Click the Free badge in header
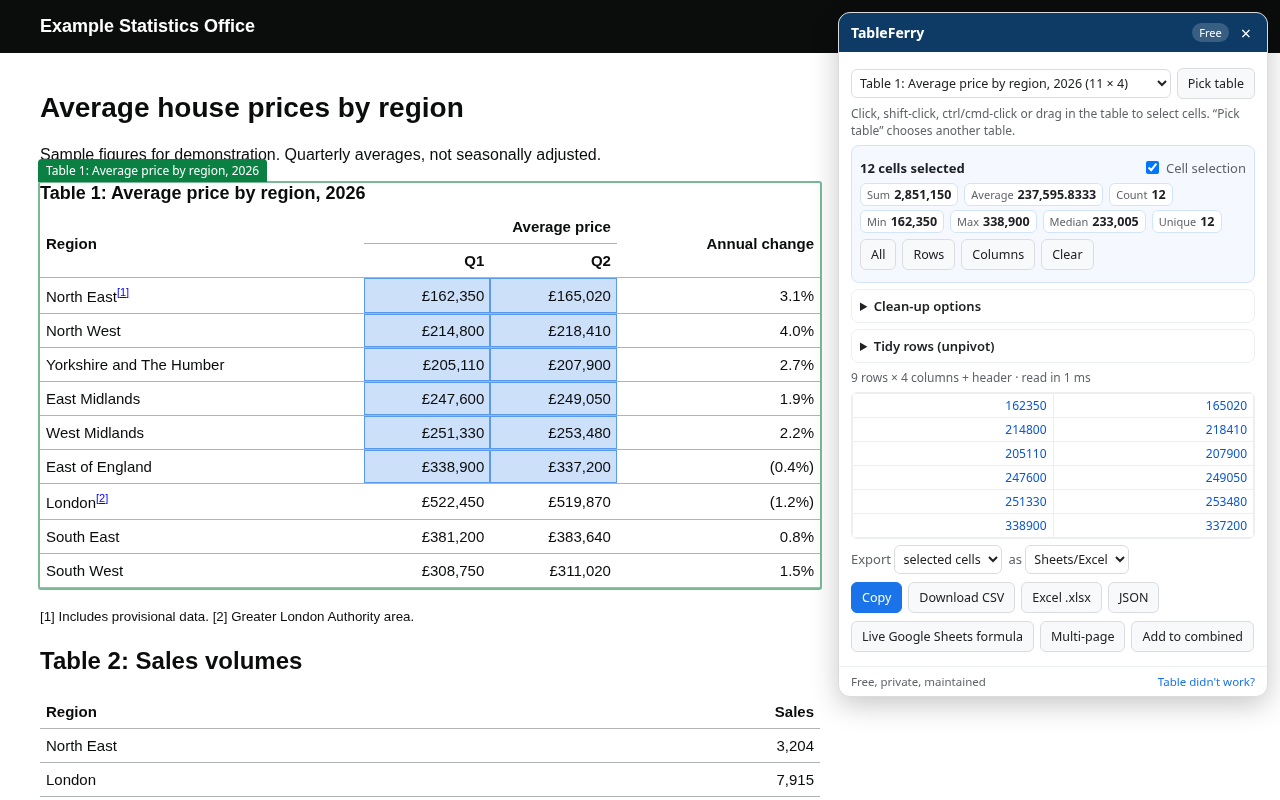 coord(1210,33)
